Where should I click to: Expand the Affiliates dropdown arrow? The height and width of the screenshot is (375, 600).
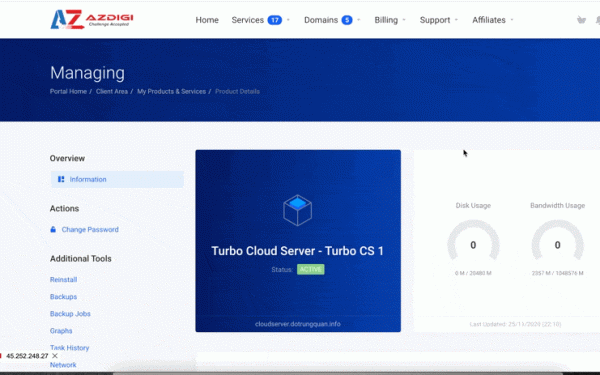(512, 20)
